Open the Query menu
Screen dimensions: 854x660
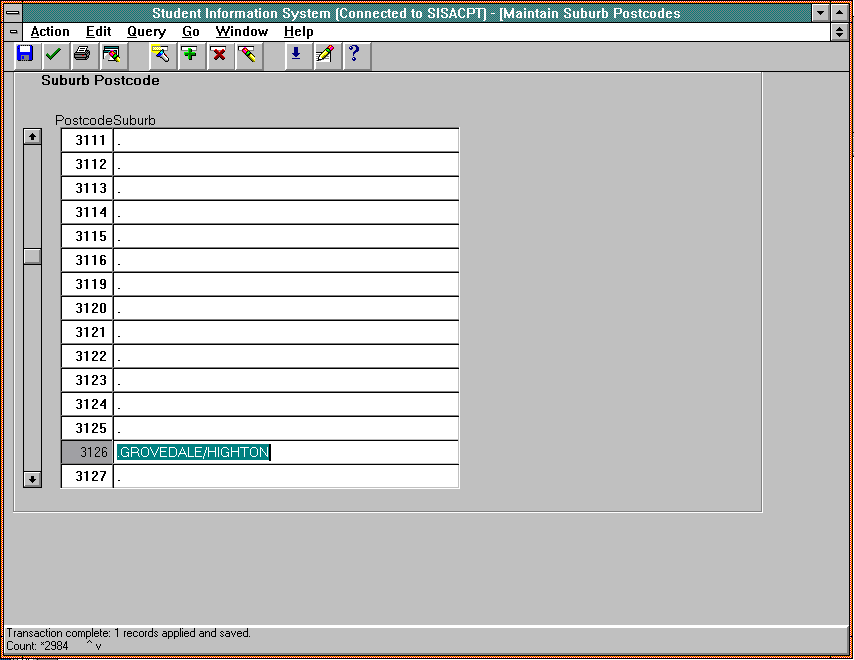pos(146,32)
